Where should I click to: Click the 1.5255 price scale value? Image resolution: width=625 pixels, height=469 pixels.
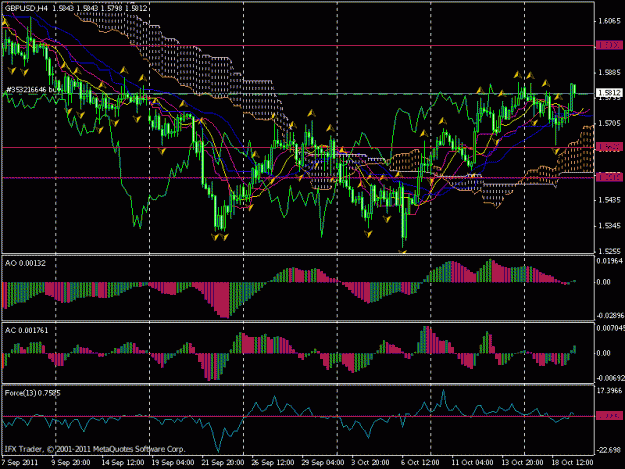[x=609, y=251]
